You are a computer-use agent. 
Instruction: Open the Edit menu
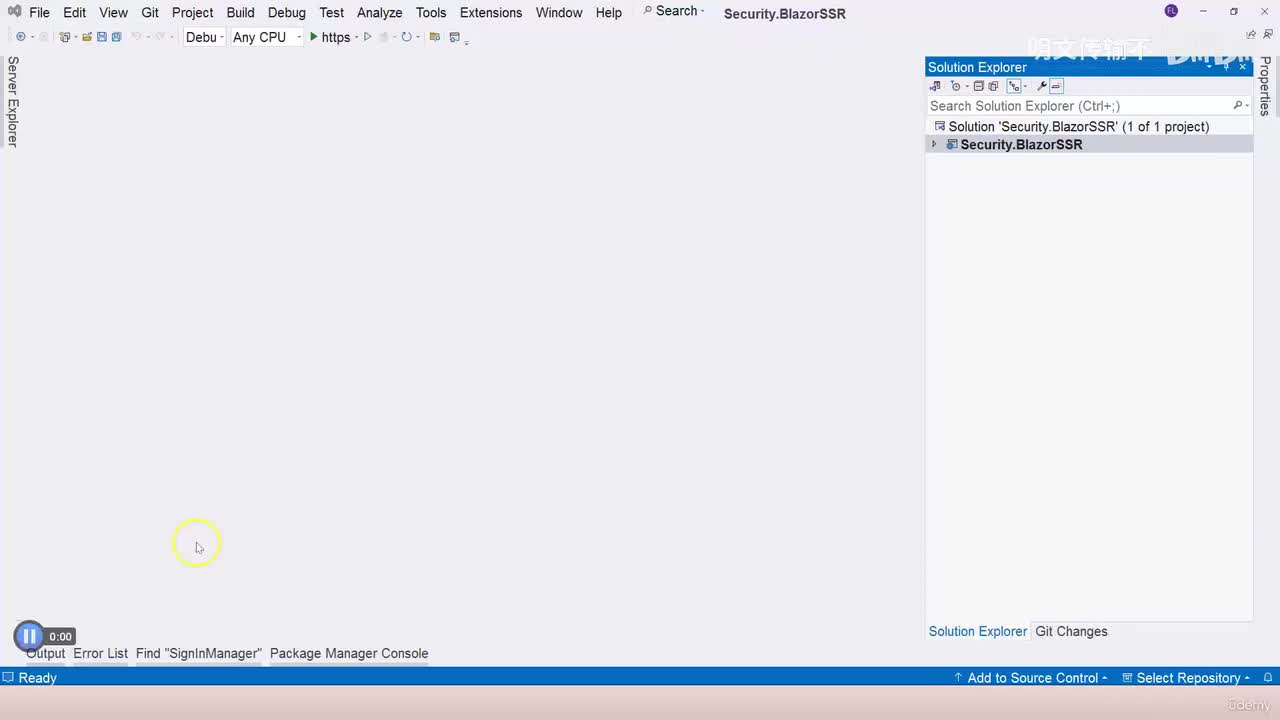click(x=74, y=13)
